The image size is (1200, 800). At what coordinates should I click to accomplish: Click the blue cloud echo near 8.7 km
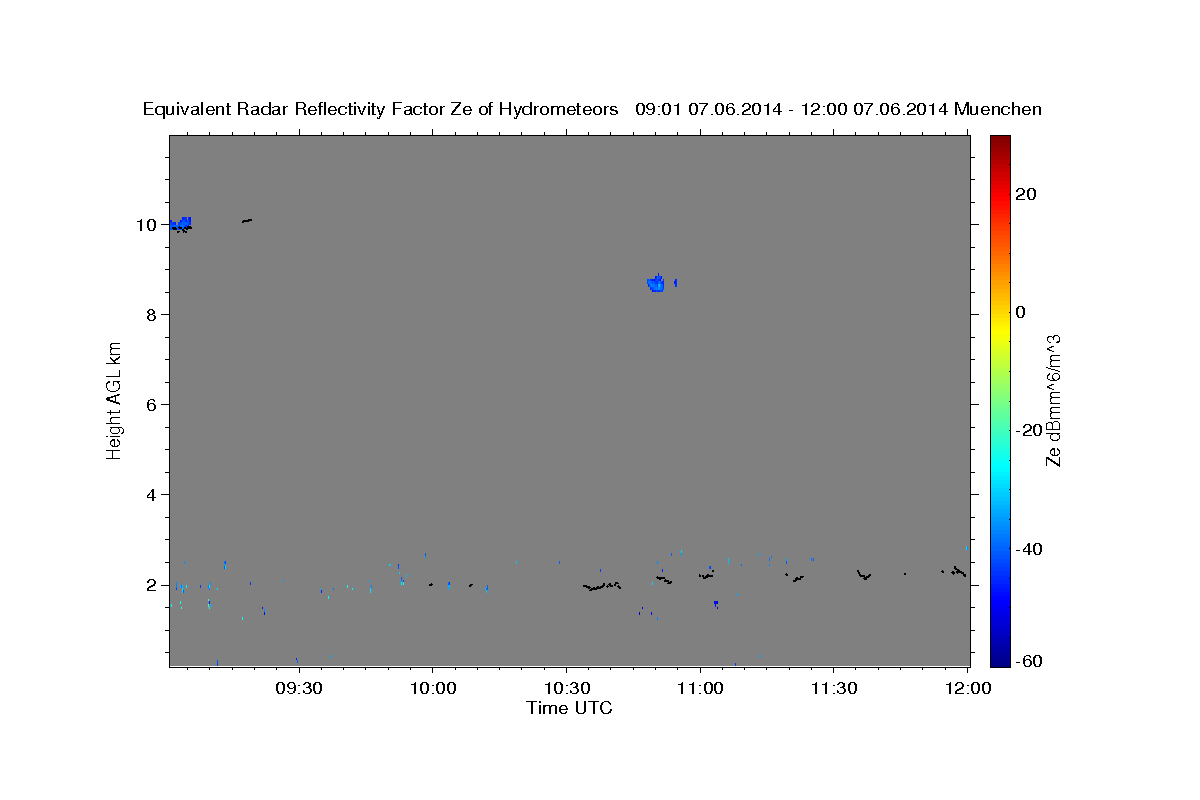pos(656,284)
